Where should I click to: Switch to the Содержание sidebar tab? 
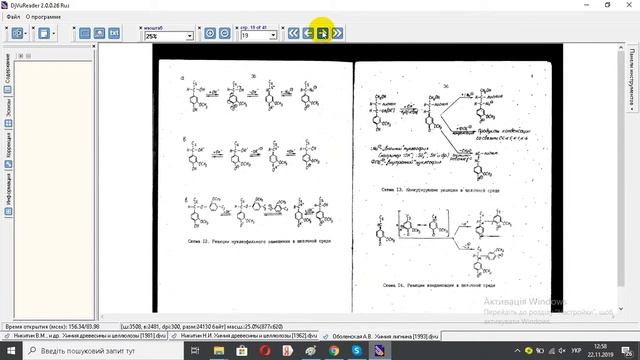[8, 73]
